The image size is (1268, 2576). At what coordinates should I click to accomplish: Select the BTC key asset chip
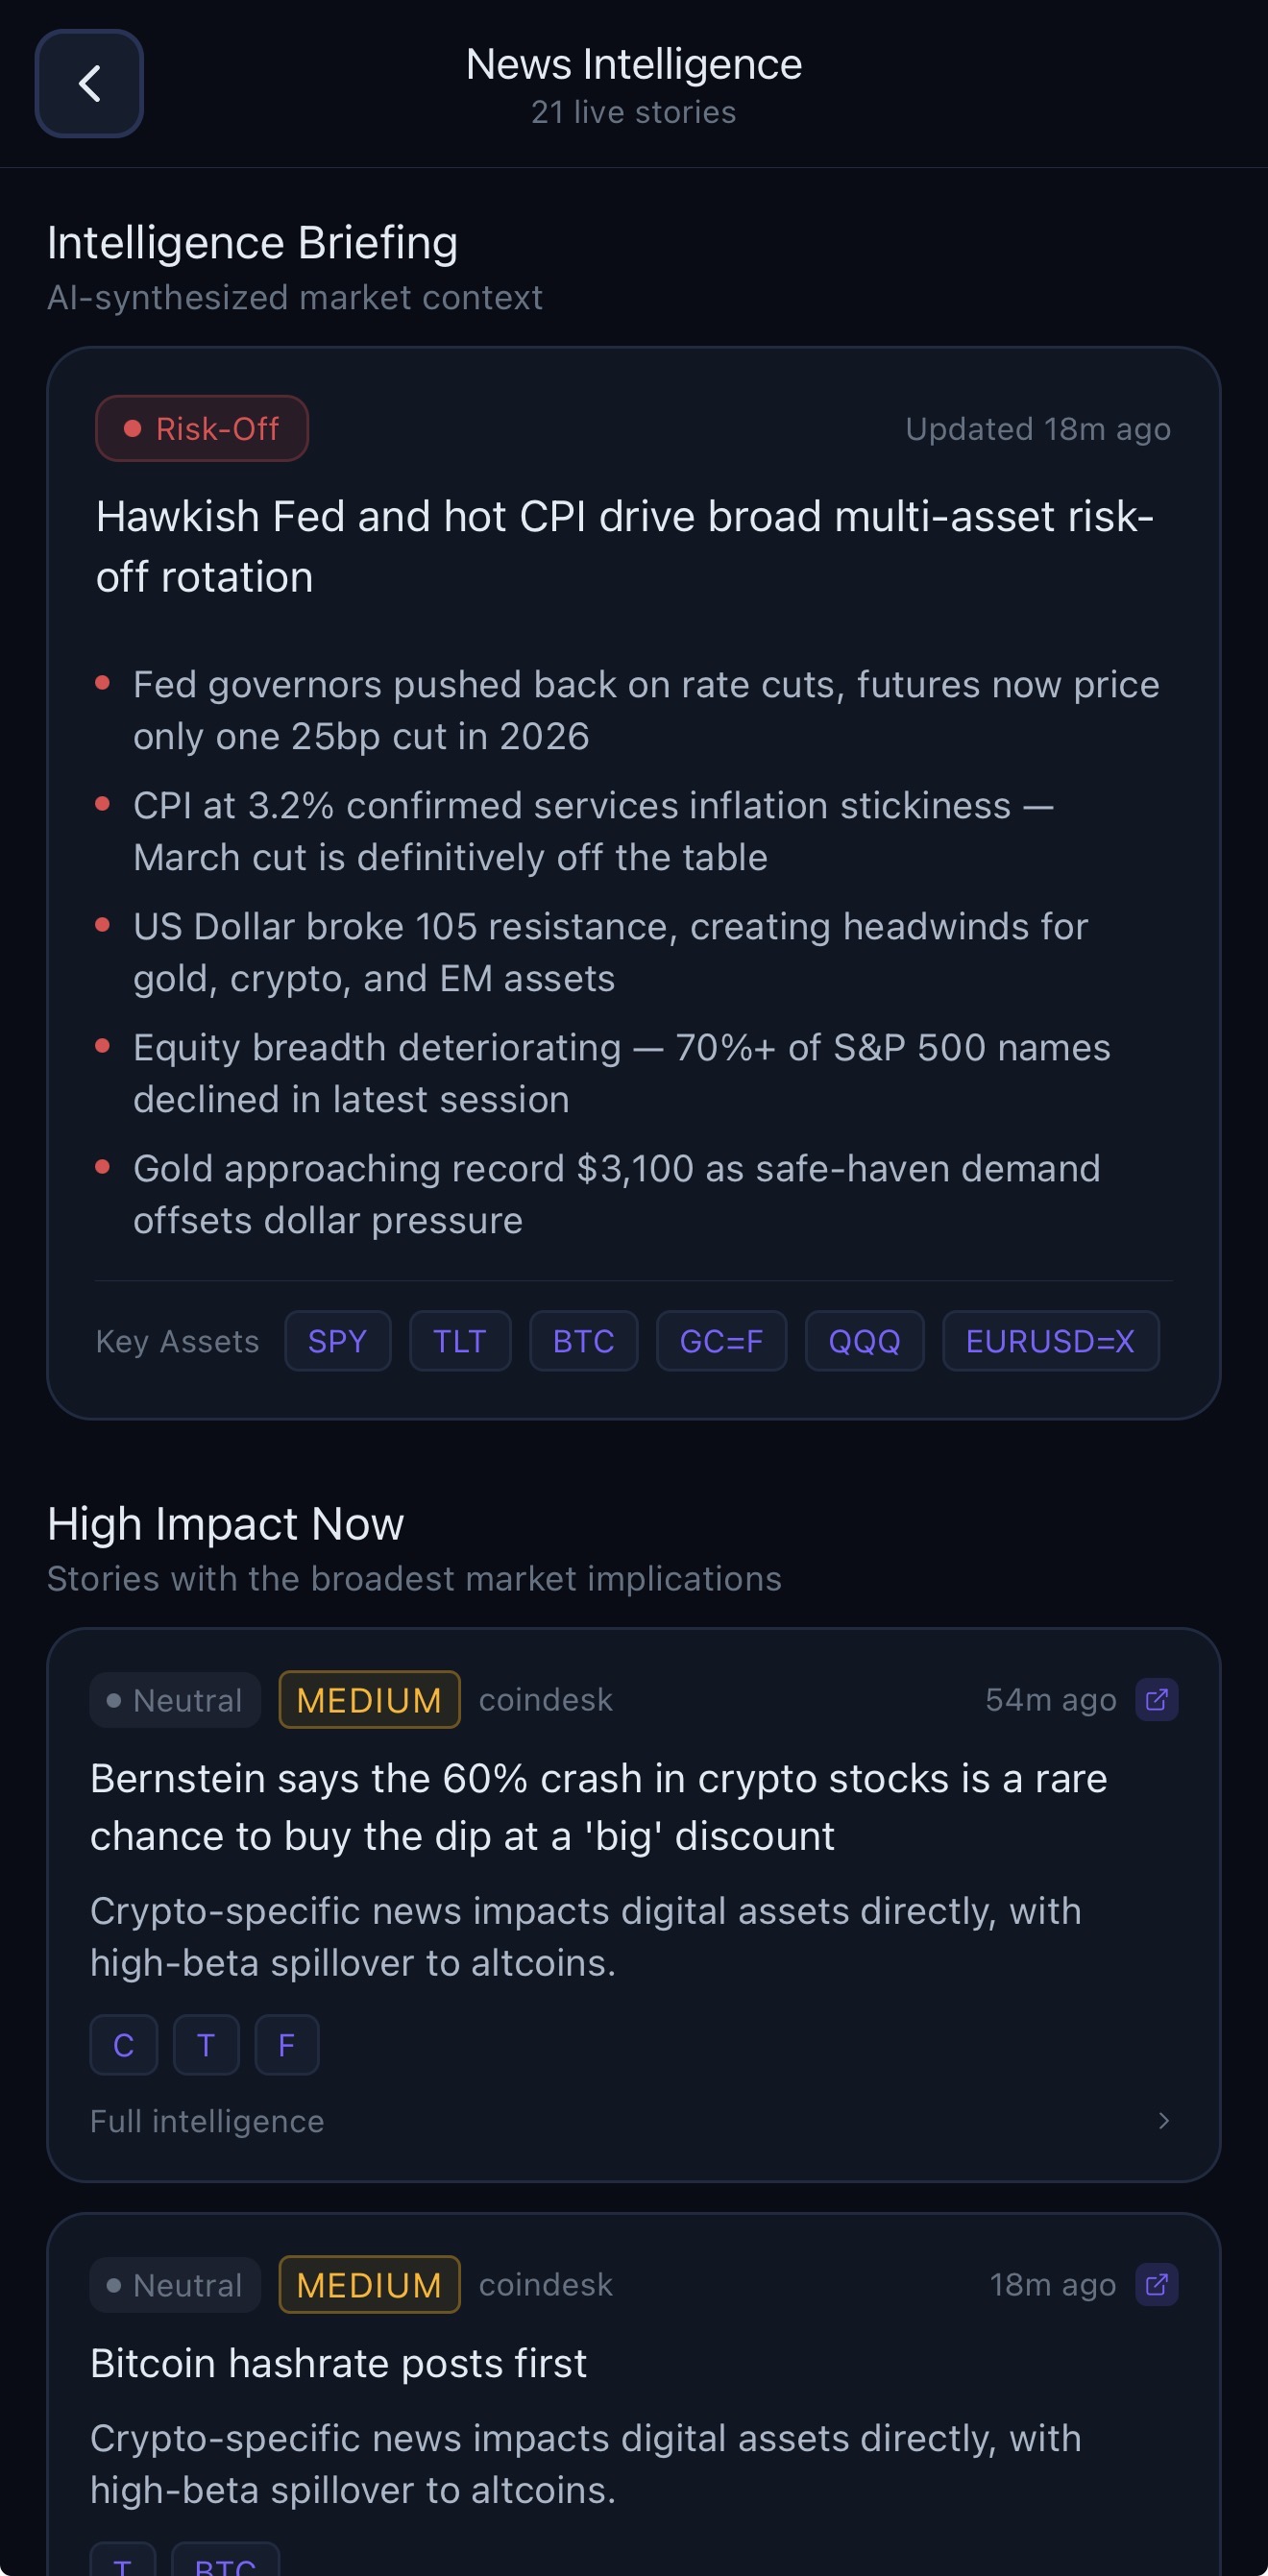(x=583, y=1341)
